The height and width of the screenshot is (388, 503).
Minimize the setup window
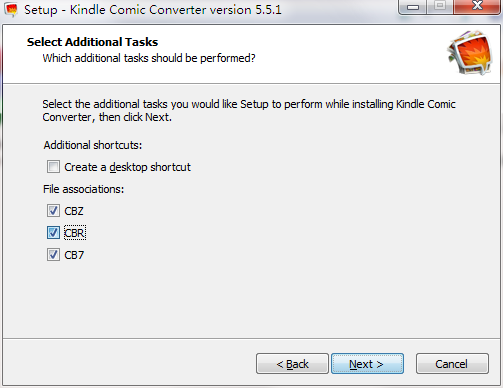tap(413, 7)
